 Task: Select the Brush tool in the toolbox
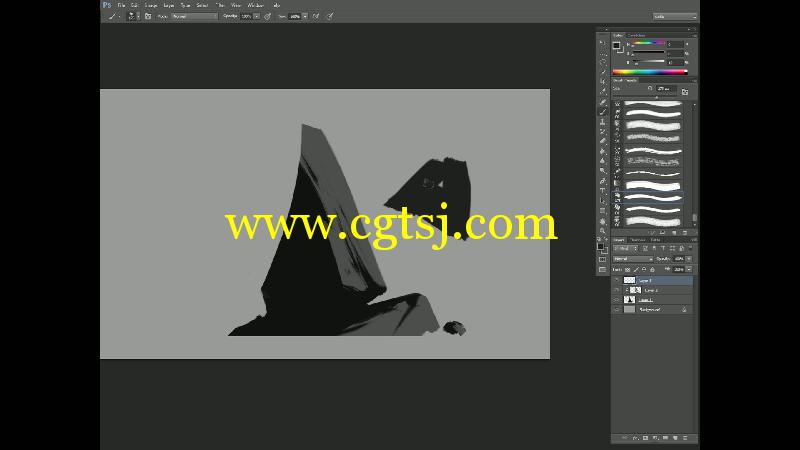coord(603,112)
